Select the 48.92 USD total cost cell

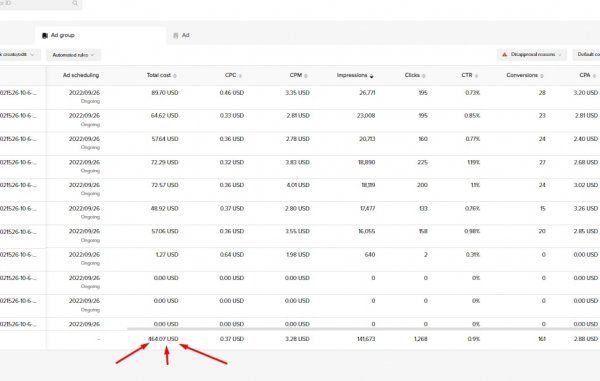coord(165,208)
